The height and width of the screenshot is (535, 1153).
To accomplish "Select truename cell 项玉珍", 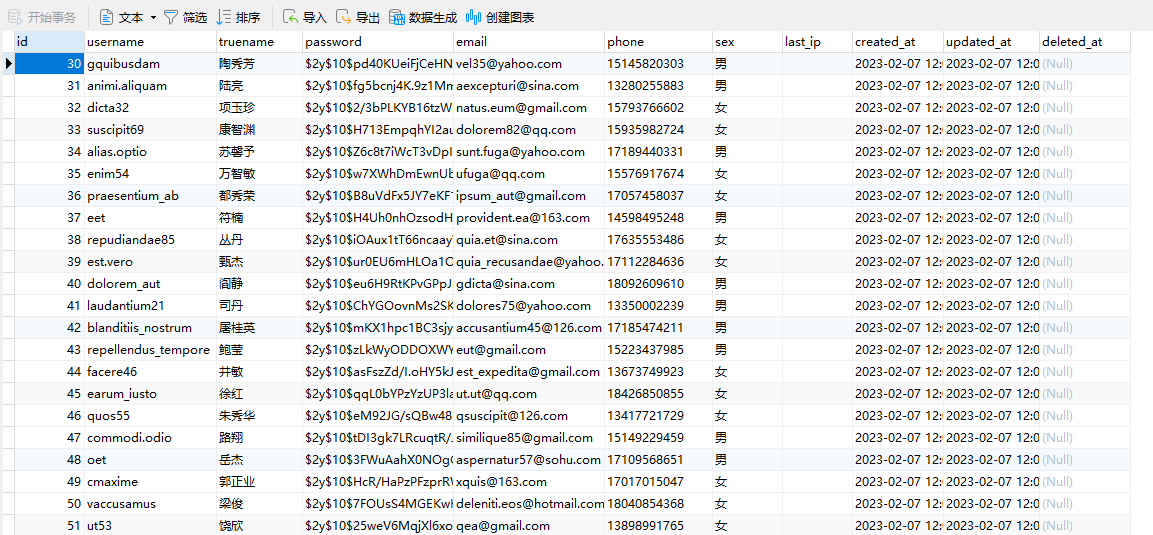I will (260, 108).
